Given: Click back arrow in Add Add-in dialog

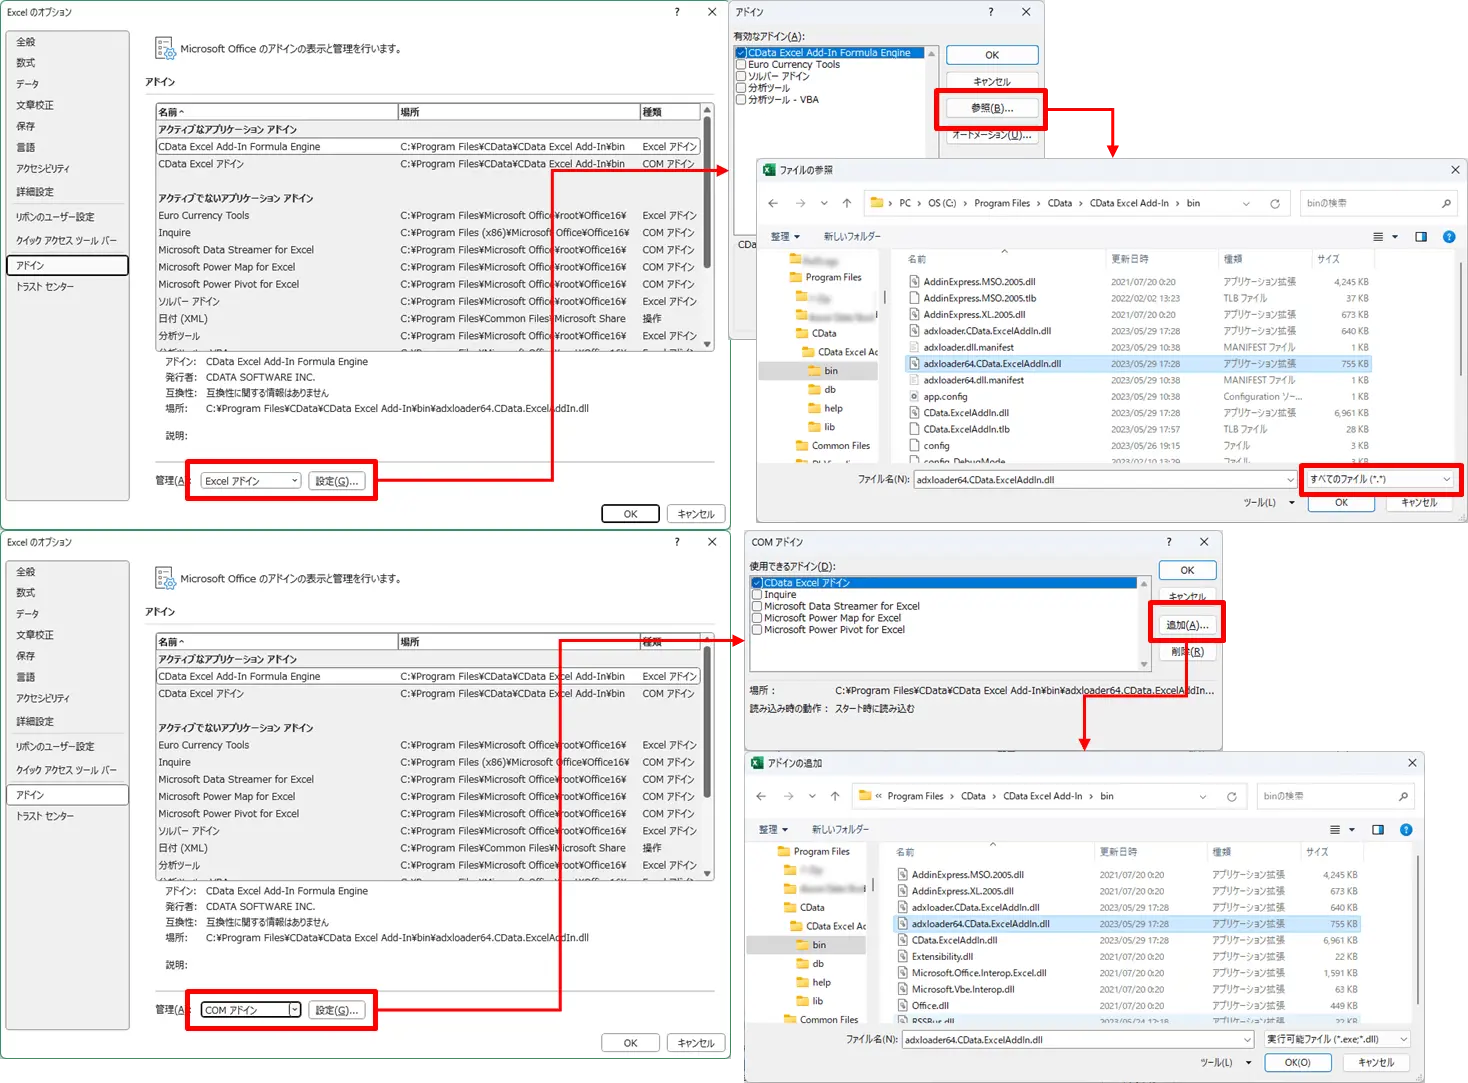Looking at the screenshot, I should (x=761, y=796).
